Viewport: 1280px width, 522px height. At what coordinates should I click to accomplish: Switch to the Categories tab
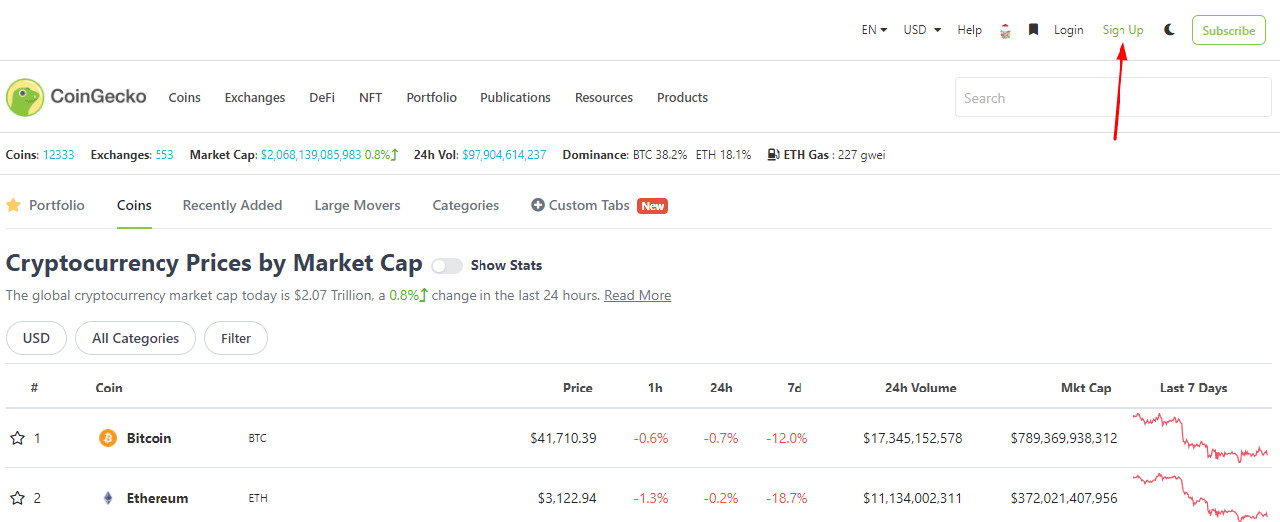coord(466,205)
